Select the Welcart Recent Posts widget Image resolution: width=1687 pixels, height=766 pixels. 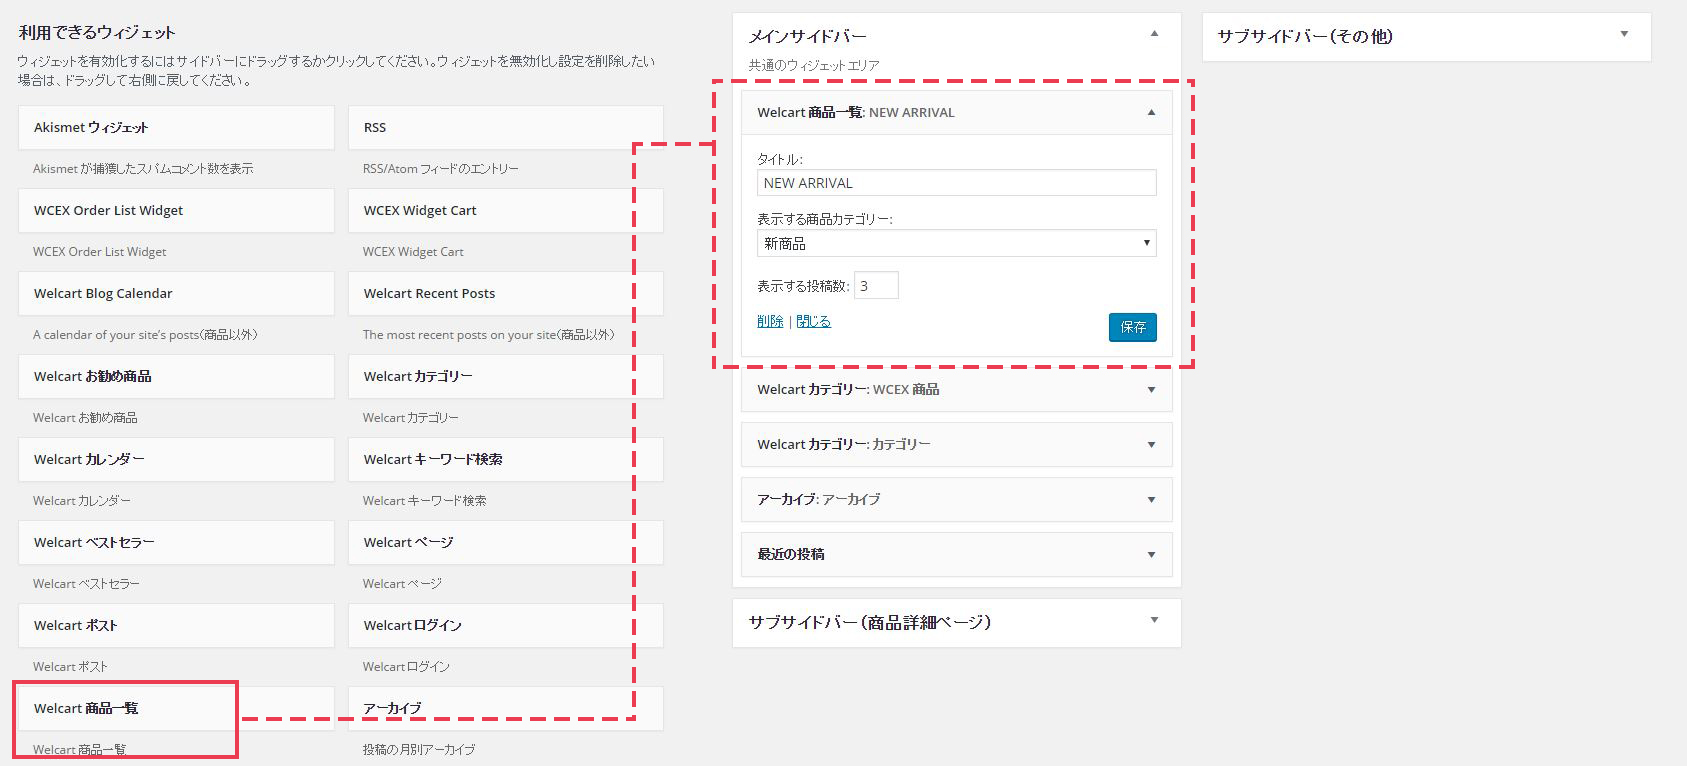[x=506, y=294]
